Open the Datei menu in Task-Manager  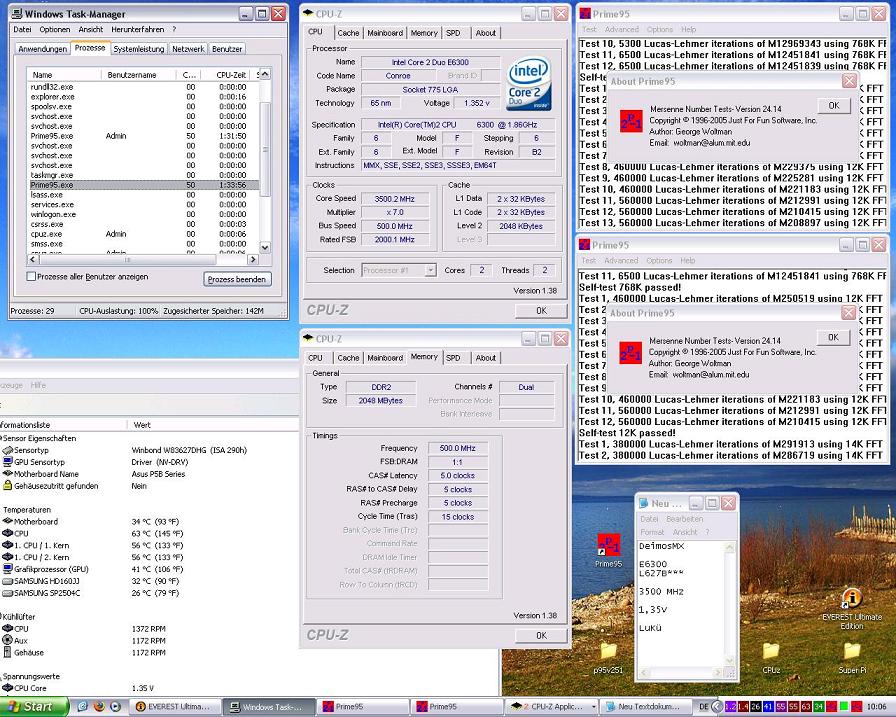click(x=22, y=29)
